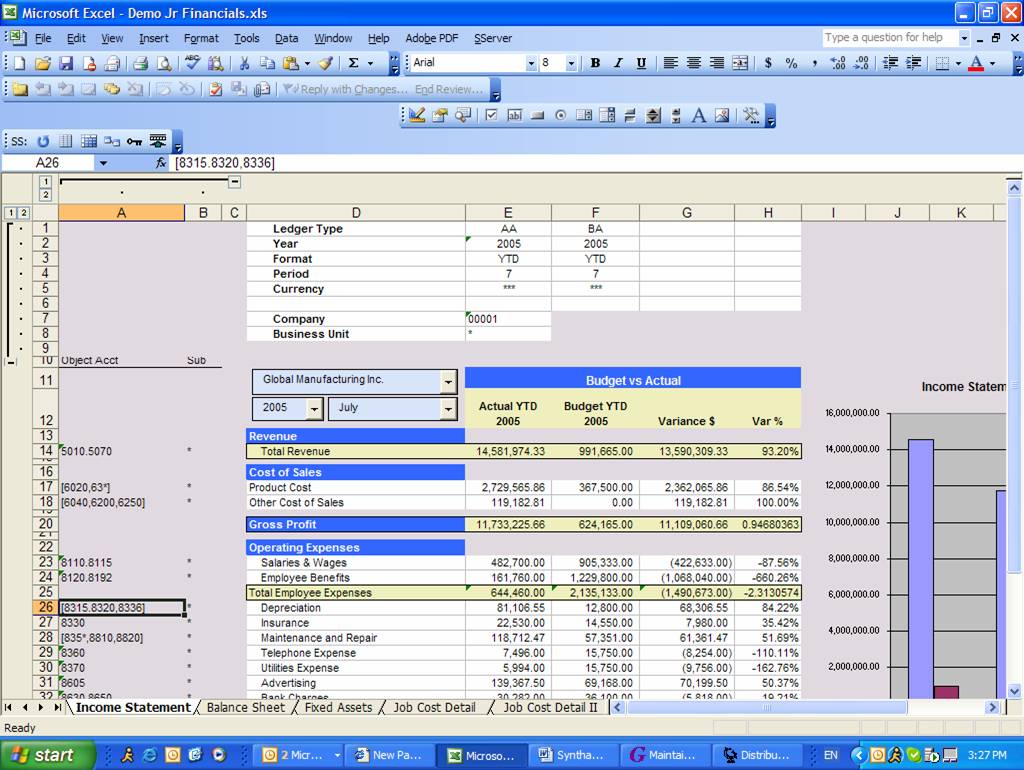Image resolution: width=1024 pixels, height=770 pixels.
Task: Click the key icon on SS toolbar
Action: pos(135,141)
